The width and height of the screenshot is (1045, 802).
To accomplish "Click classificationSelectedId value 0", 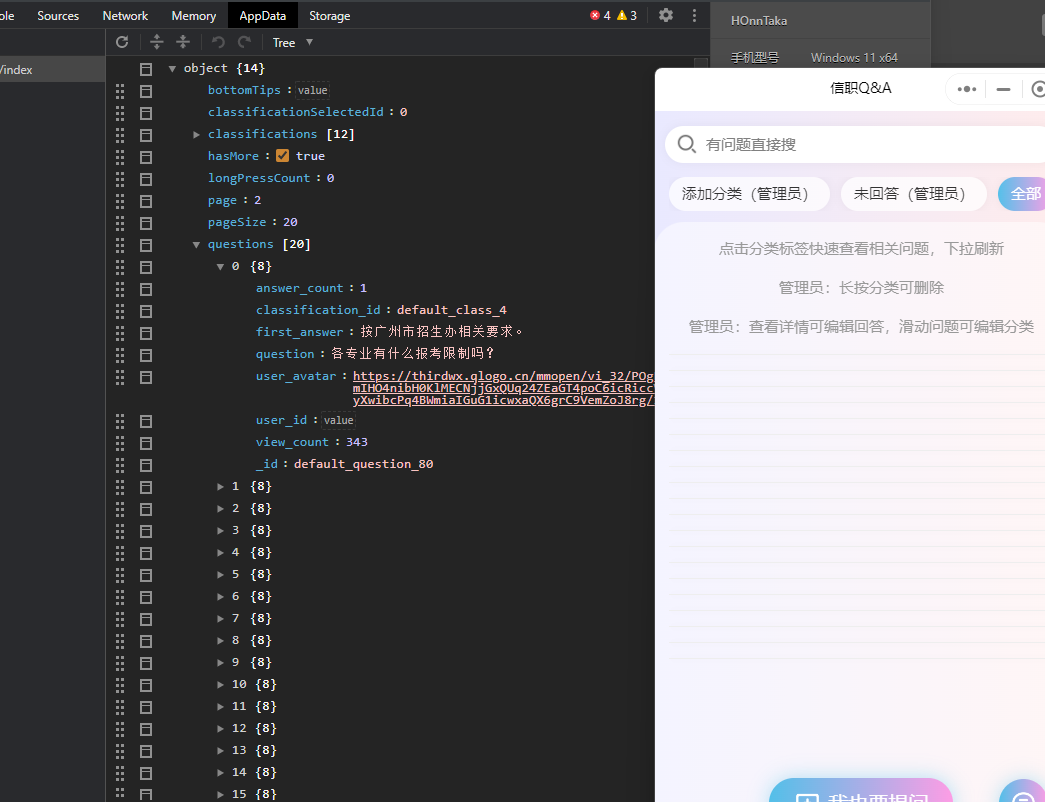I will pos(403,113).
